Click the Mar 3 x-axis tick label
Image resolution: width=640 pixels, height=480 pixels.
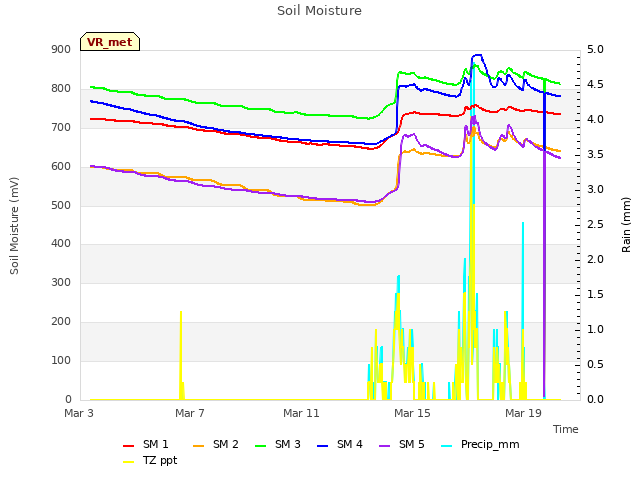[x=79, y=413]
